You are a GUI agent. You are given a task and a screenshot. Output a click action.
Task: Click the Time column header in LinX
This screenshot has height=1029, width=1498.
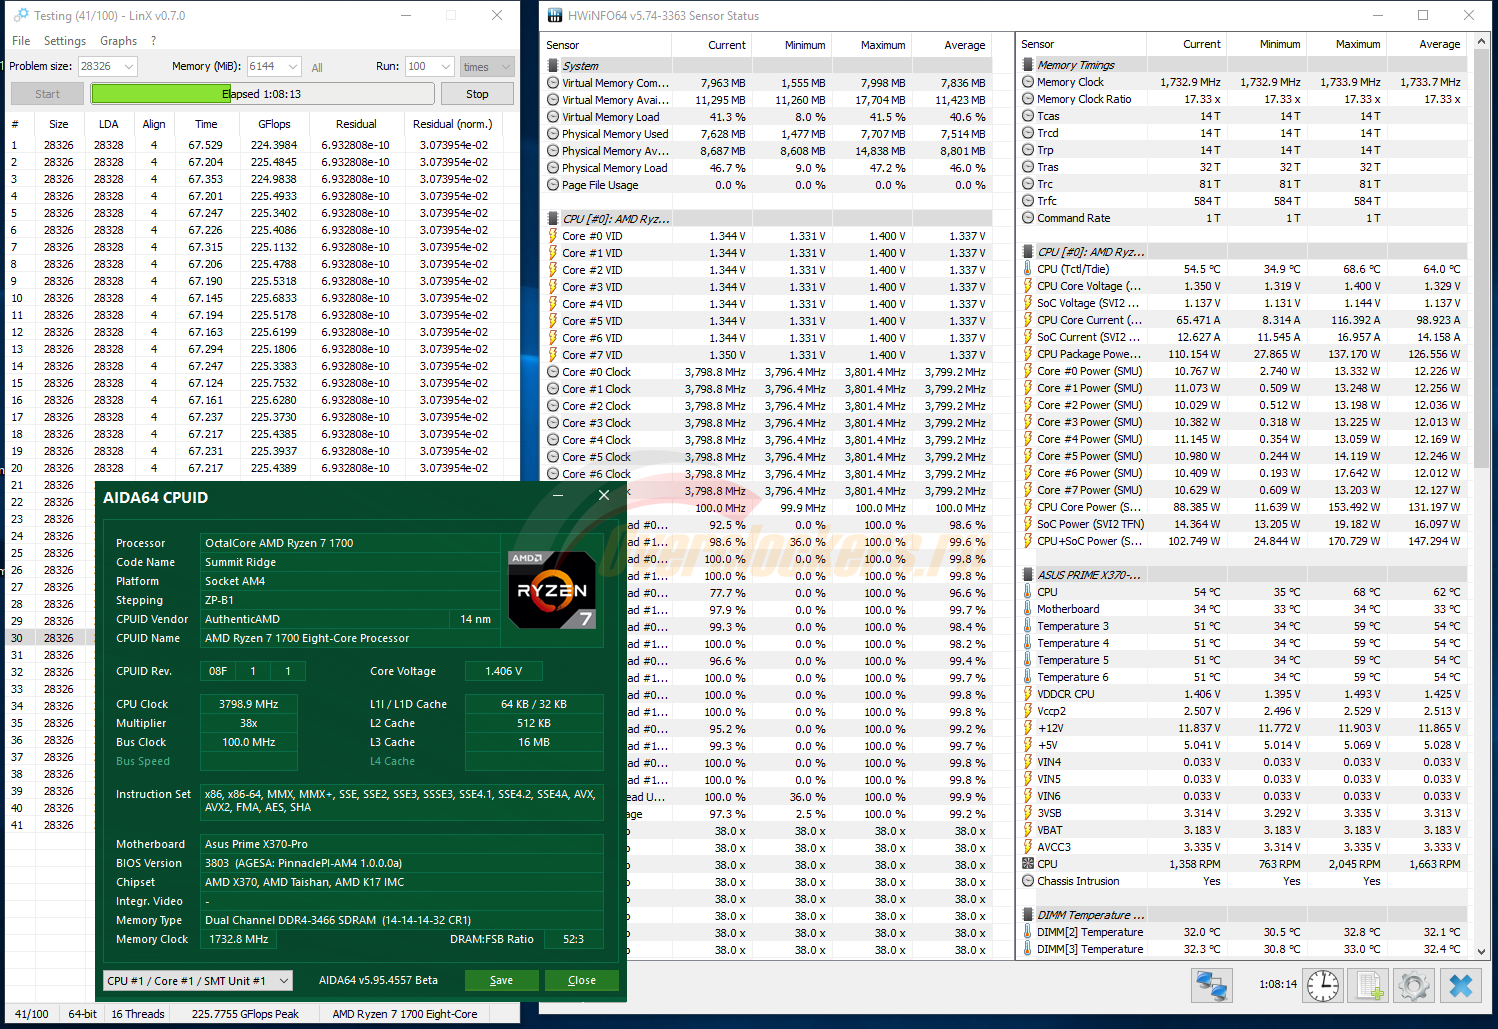point(206,124)
